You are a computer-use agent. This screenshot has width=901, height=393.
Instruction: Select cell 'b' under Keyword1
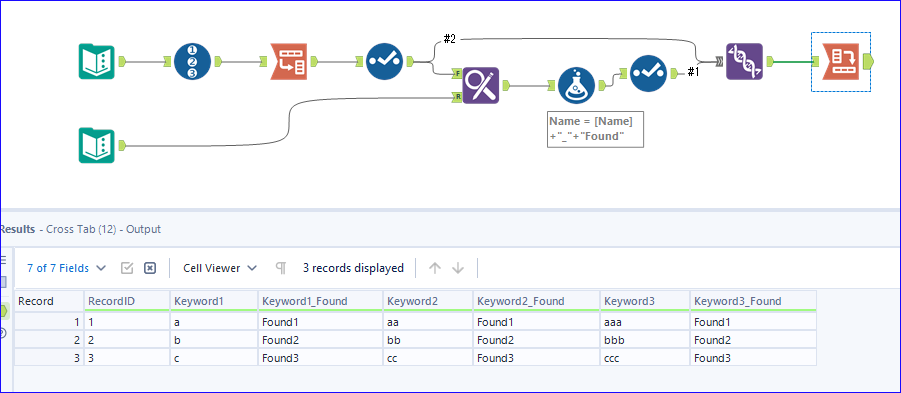[x=214, y=340]
